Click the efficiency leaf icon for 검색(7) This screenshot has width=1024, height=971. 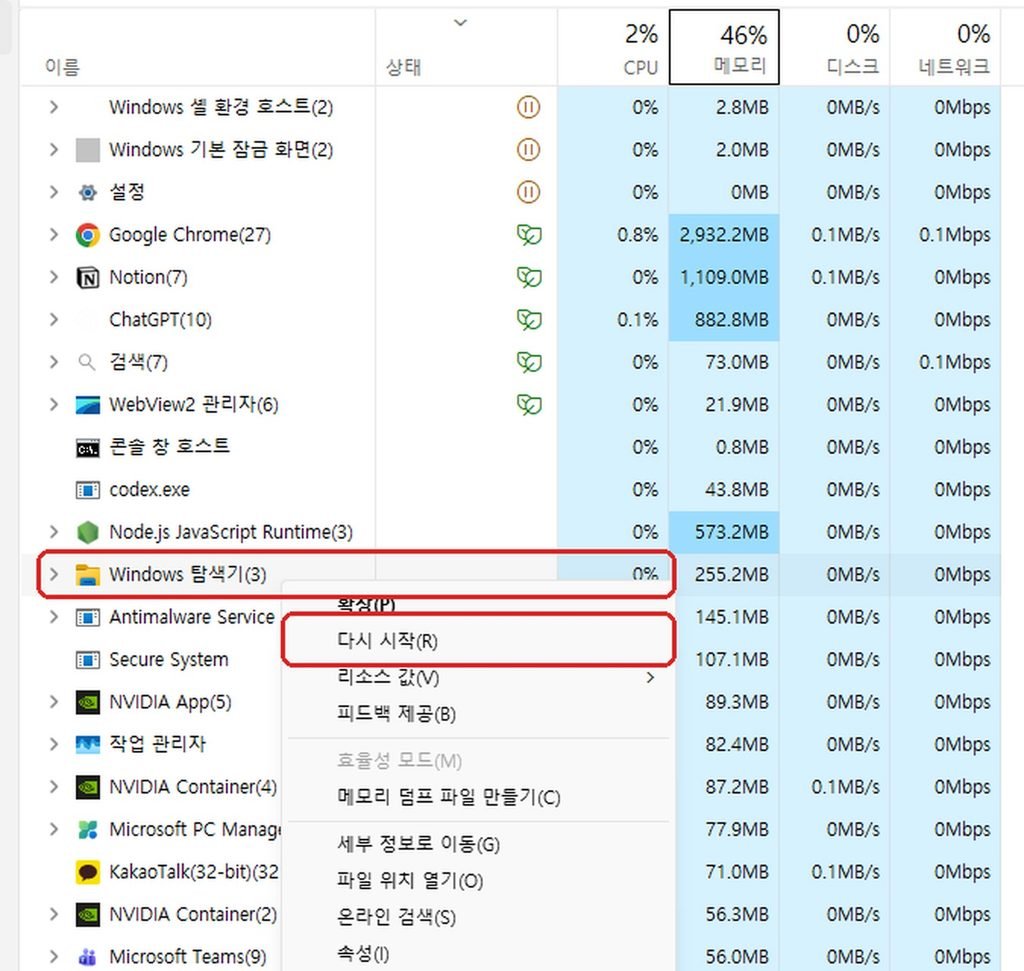tap(529, 362)
